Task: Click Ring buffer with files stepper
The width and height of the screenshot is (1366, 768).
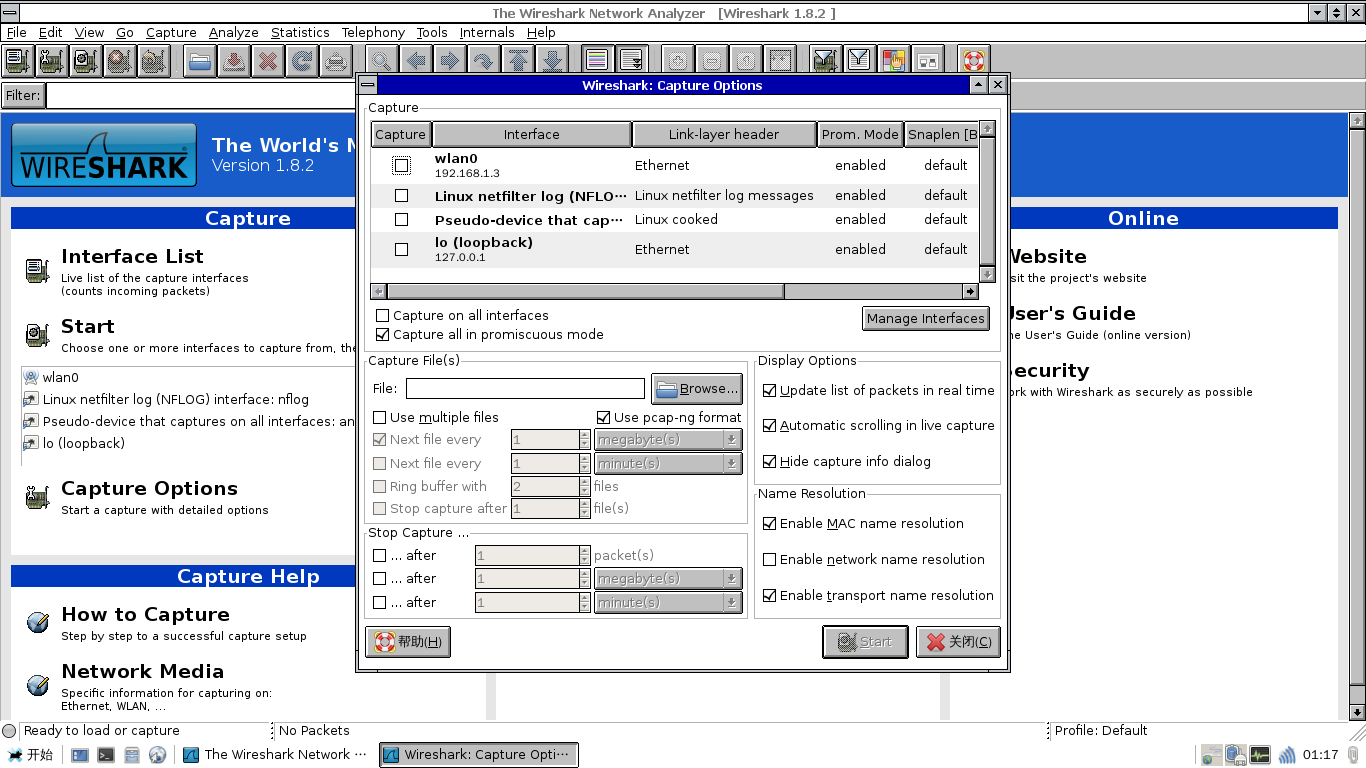Action: [x=584, y=487]
